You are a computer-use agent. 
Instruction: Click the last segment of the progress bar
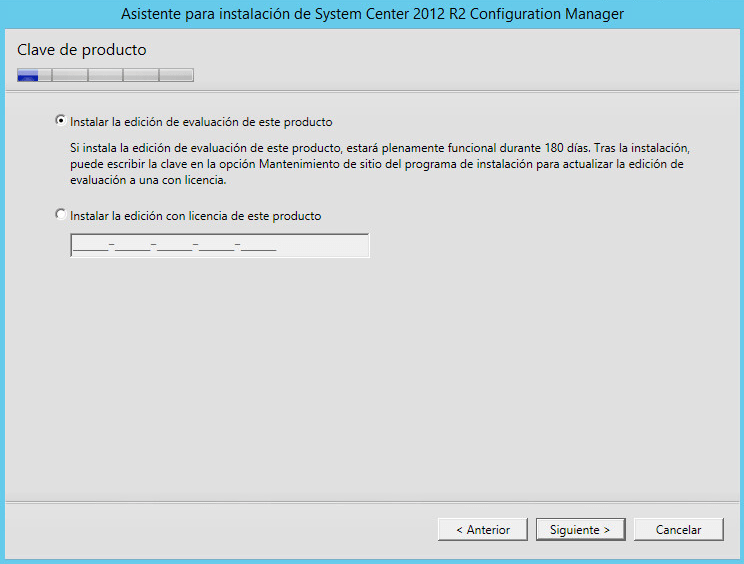pyautogui.click(x=176, y=74)
